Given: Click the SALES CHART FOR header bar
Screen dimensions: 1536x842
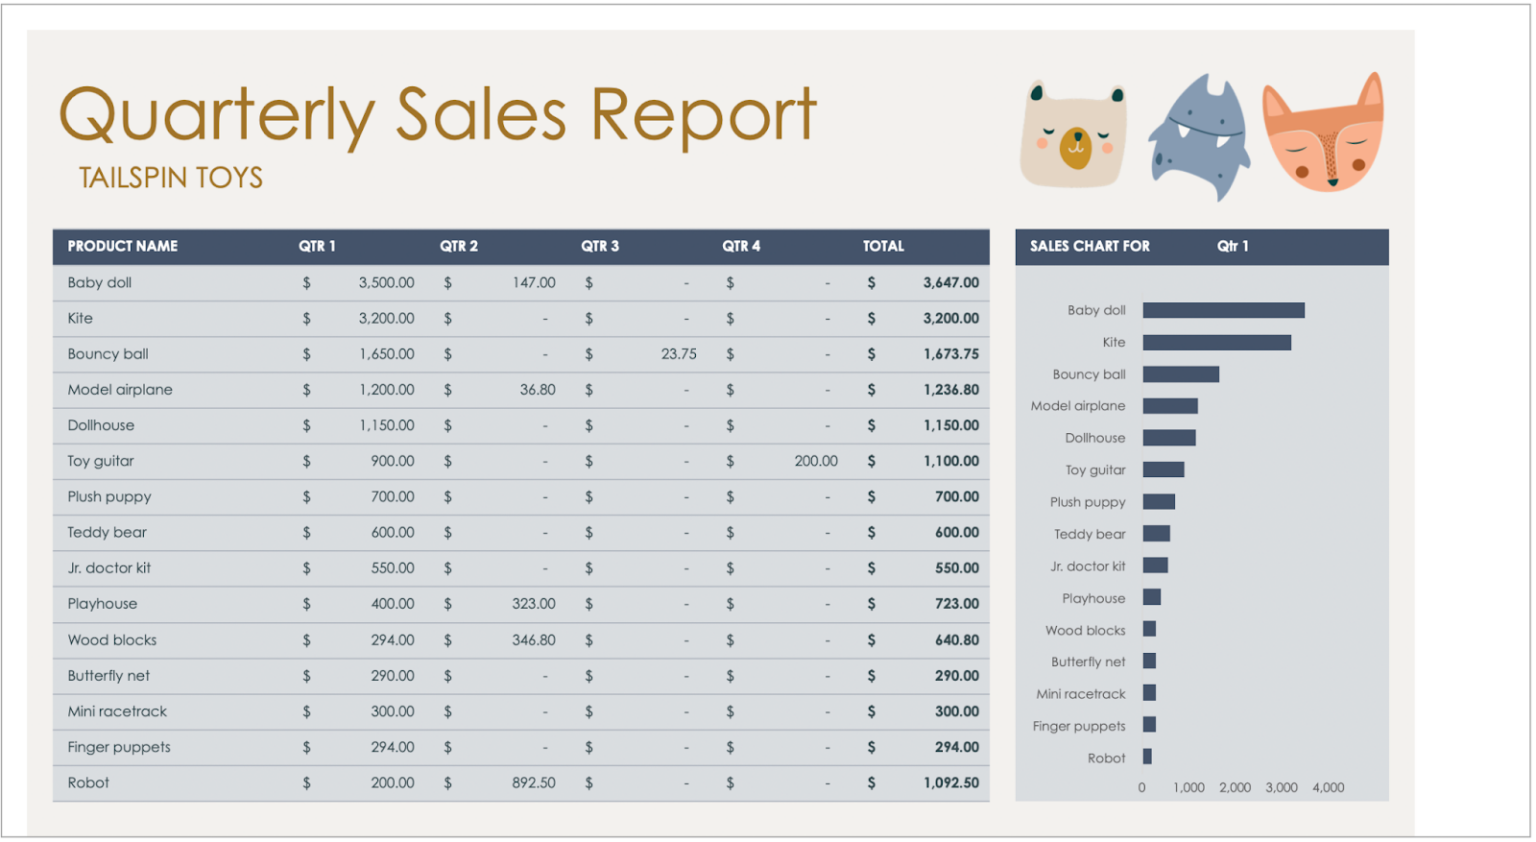Looking at the screenshot, I should pos(1089,247).
